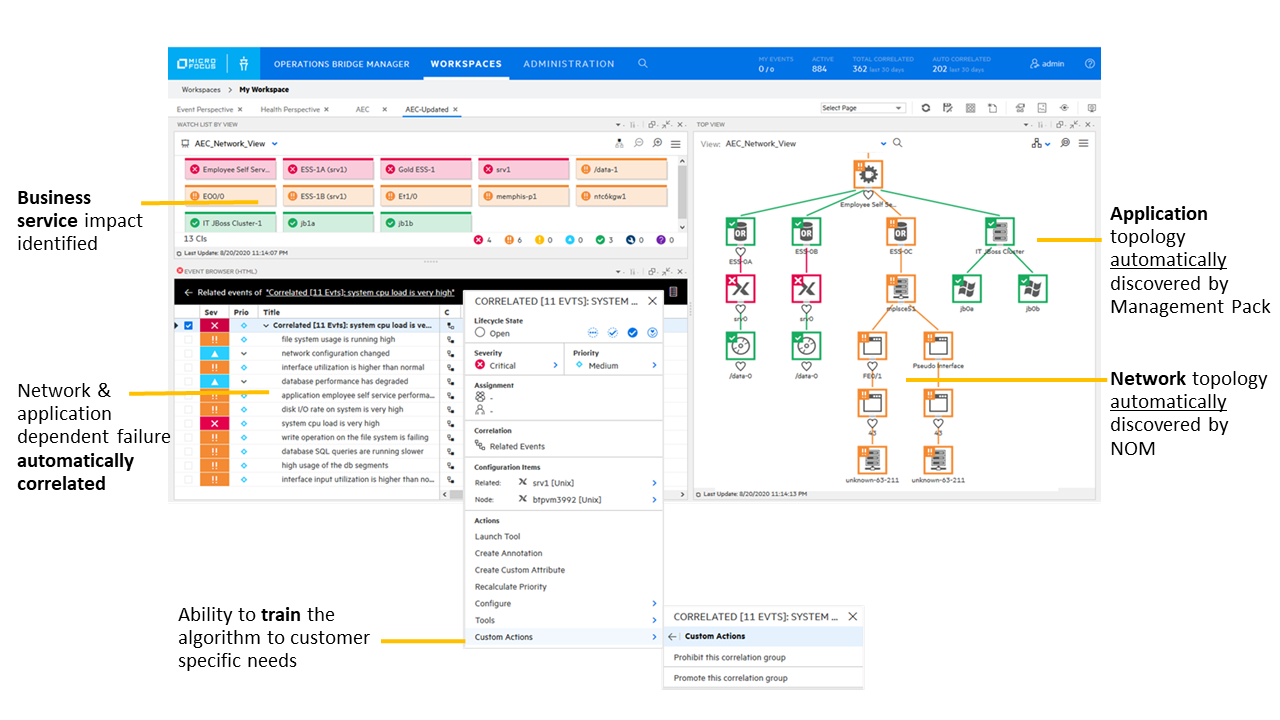This screenshot has width=1280, height=720.
Task: Click the magnifier icon beside View name
Action: (898, 144)
